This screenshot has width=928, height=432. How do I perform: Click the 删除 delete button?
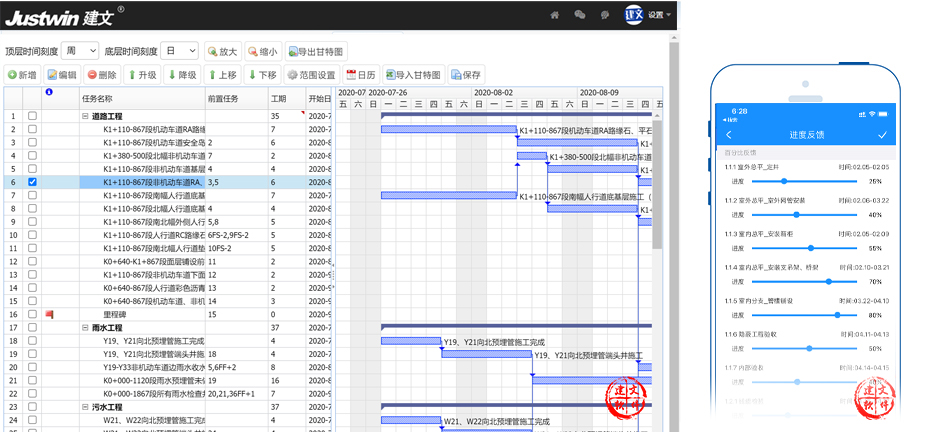(102, 75)
